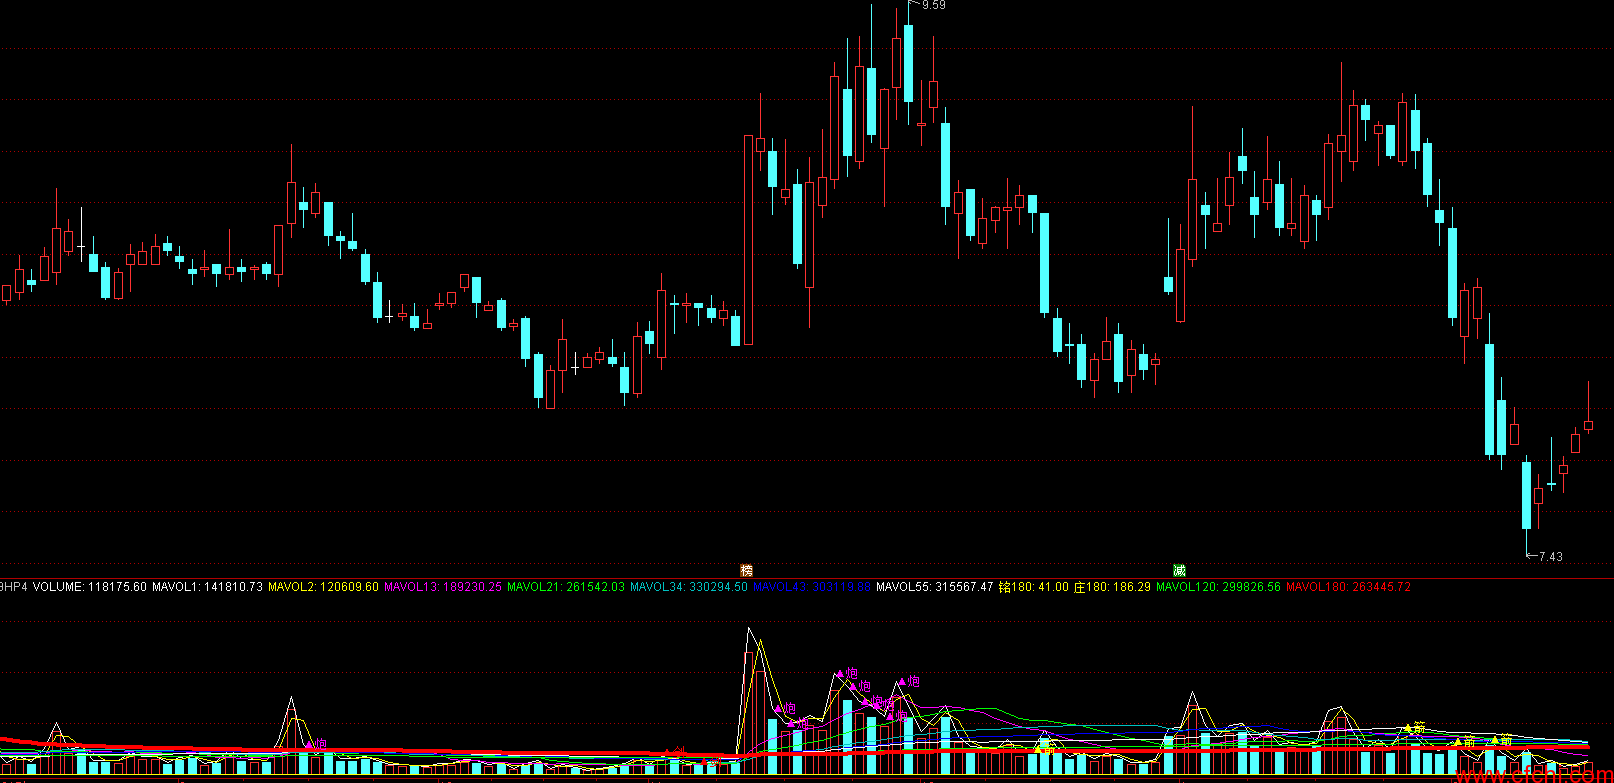The width and height of the screenshot is (1614, 783).
Task: Click the cyan candlestick topping at 9.59
Action: pos(909,63)
